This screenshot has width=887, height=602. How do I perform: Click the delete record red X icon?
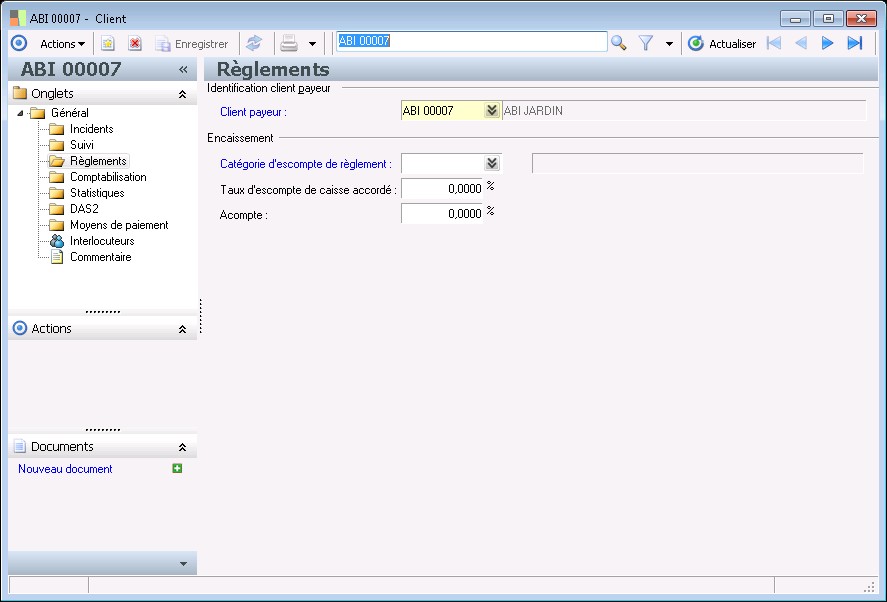pos(135,44)
